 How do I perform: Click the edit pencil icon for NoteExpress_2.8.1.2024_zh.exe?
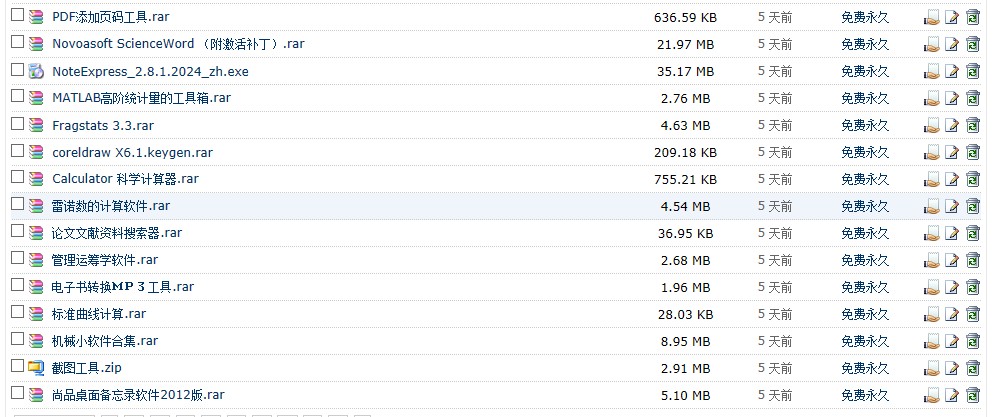click(952, 72)
